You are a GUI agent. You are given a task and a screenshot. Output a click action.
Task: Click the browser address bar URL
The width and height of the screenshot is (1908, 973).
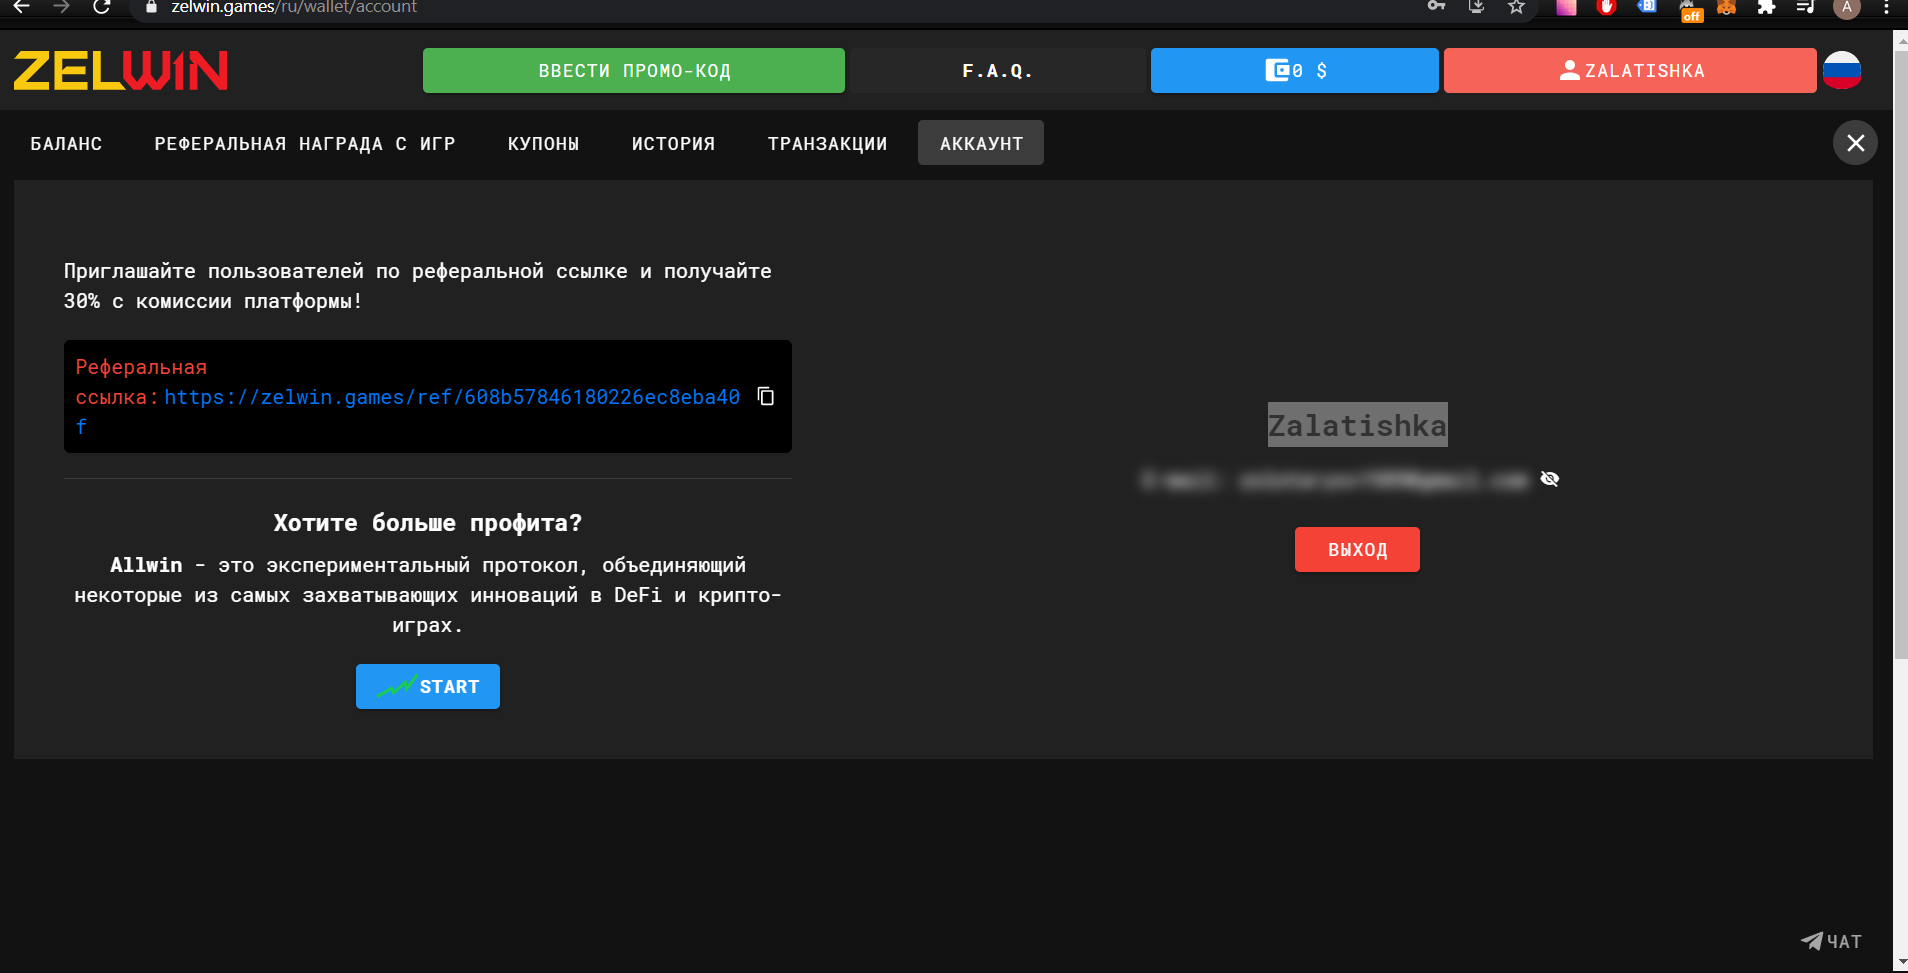(x=294, y=7)
